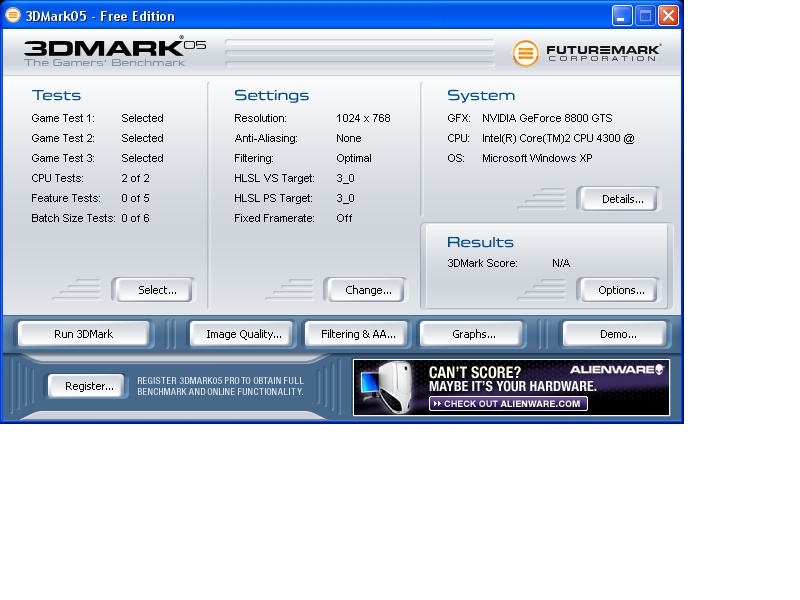The image size is (800, 600).
Task: Click the Filtering value Optimal
Action: (354, 158)
